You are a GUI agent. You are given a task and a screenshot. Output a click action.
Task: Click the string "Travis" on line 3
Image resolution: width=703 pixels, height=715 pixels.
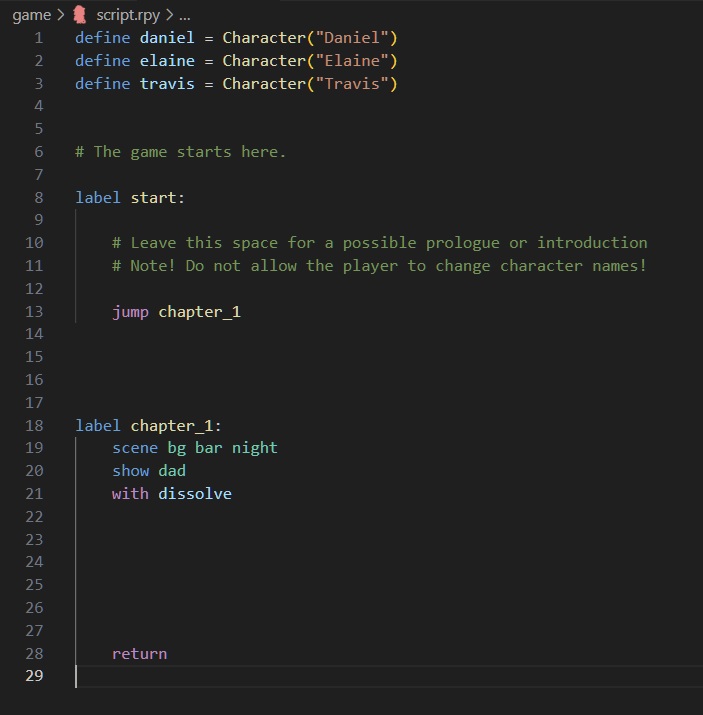coord(352,84)
